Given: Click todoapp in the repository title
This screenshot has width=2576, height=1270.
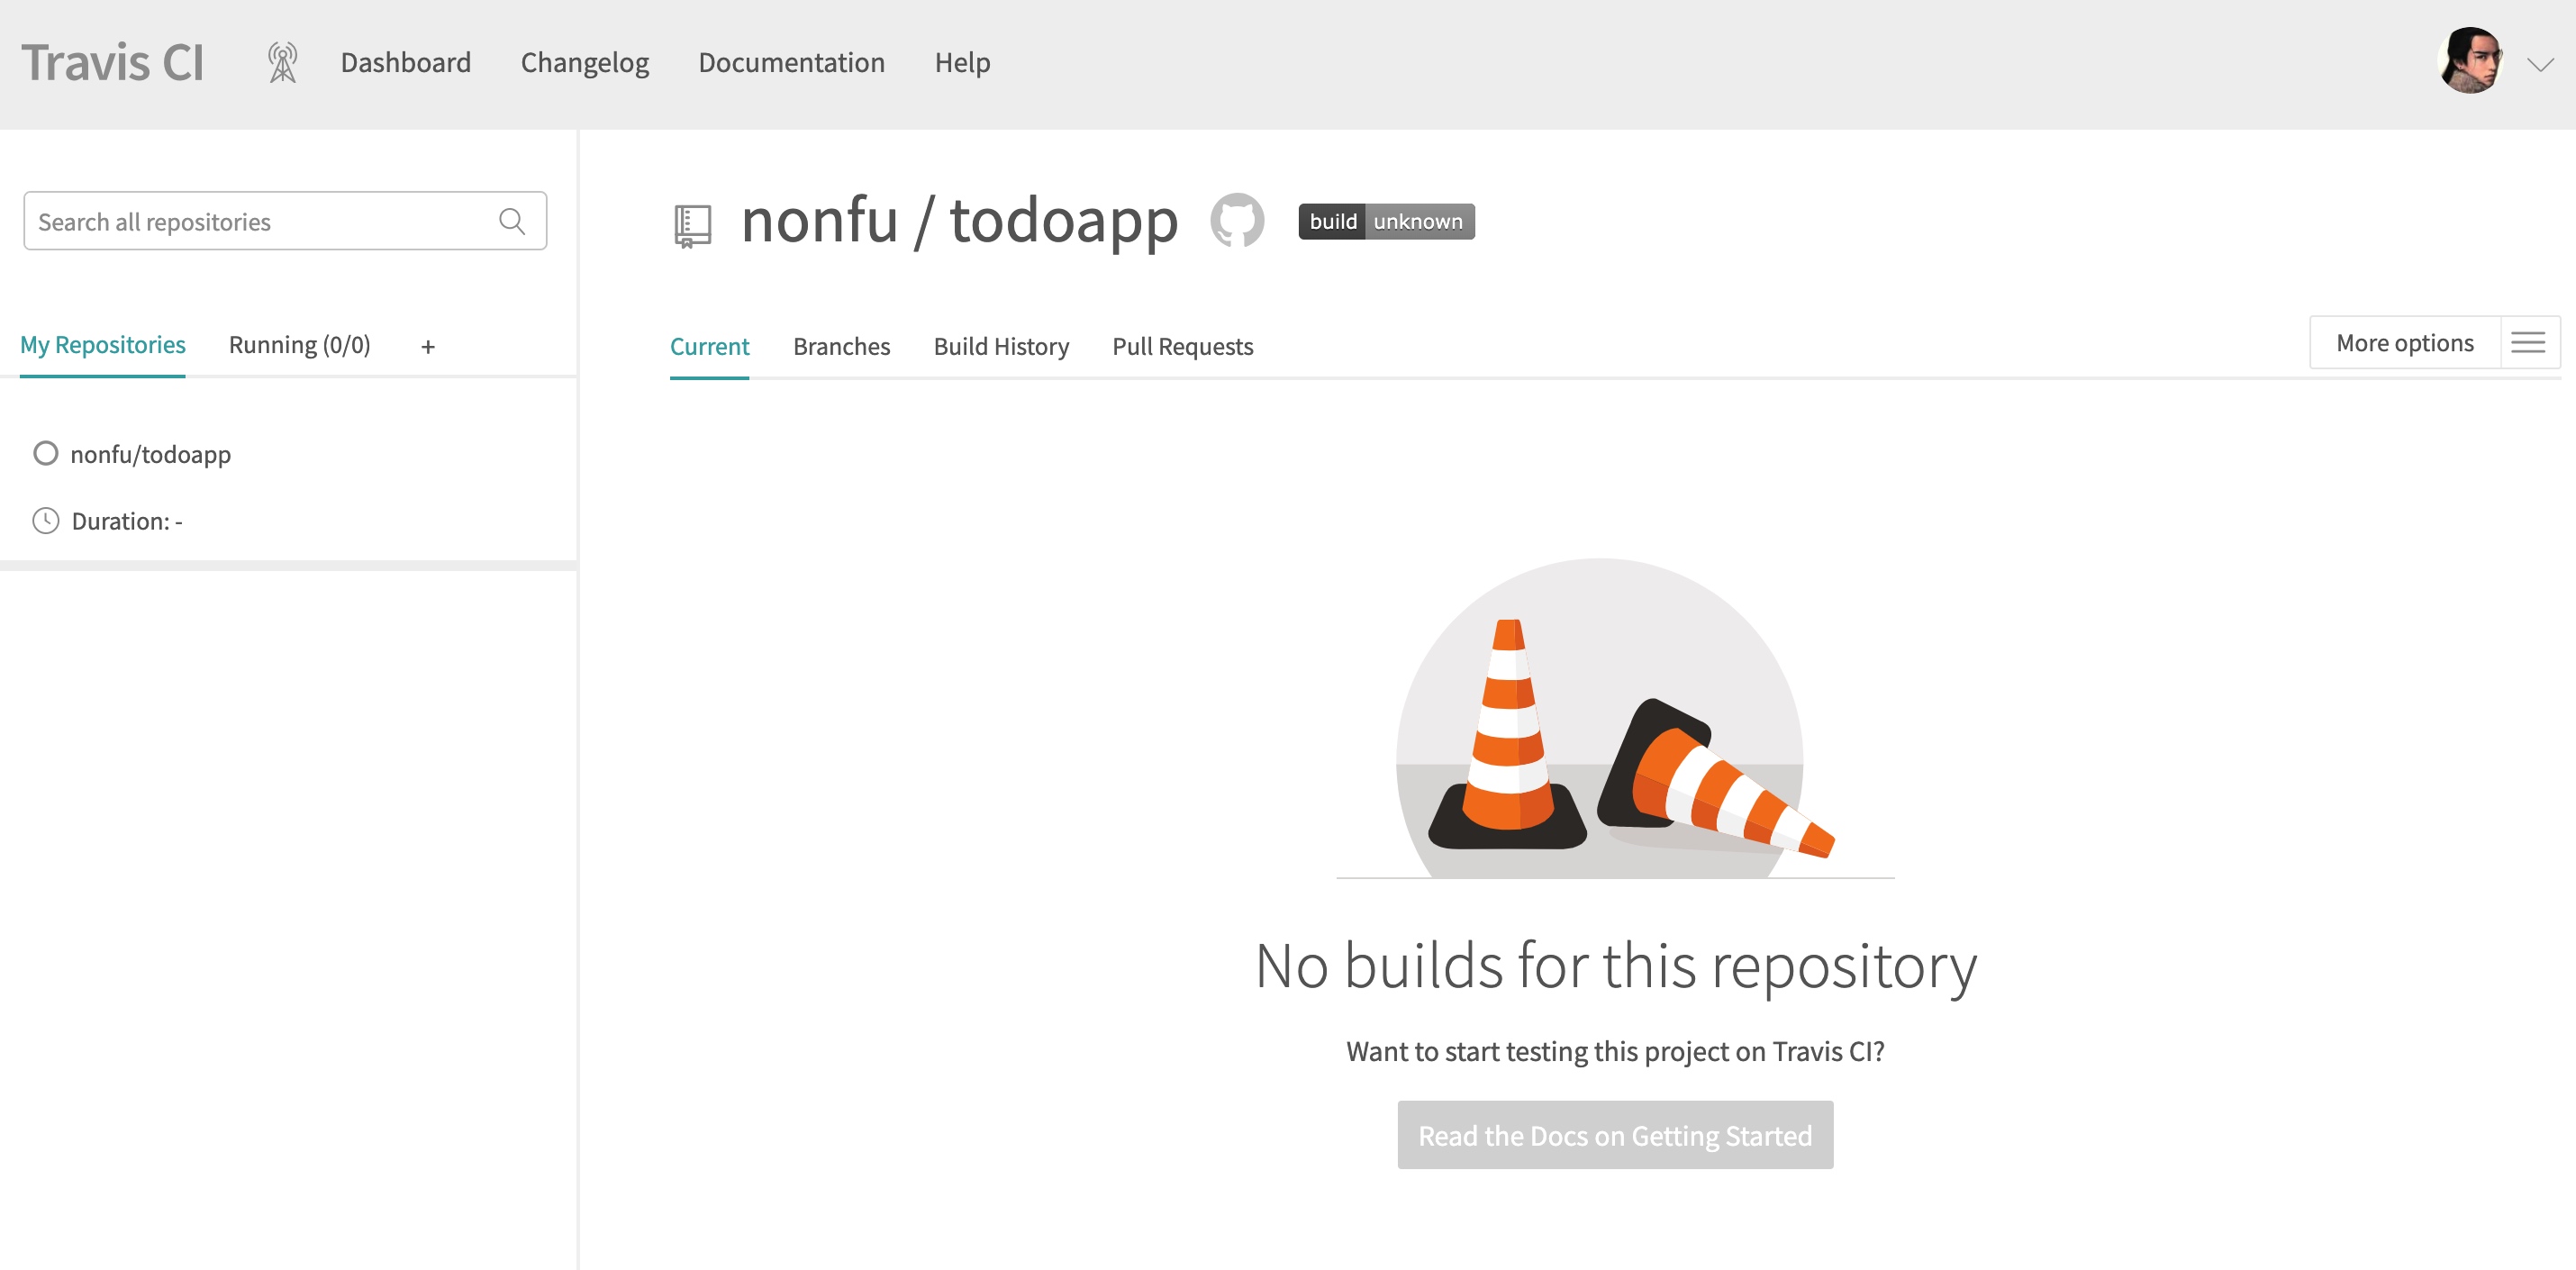Looking at the screenshot, I should coord(1064,222).
